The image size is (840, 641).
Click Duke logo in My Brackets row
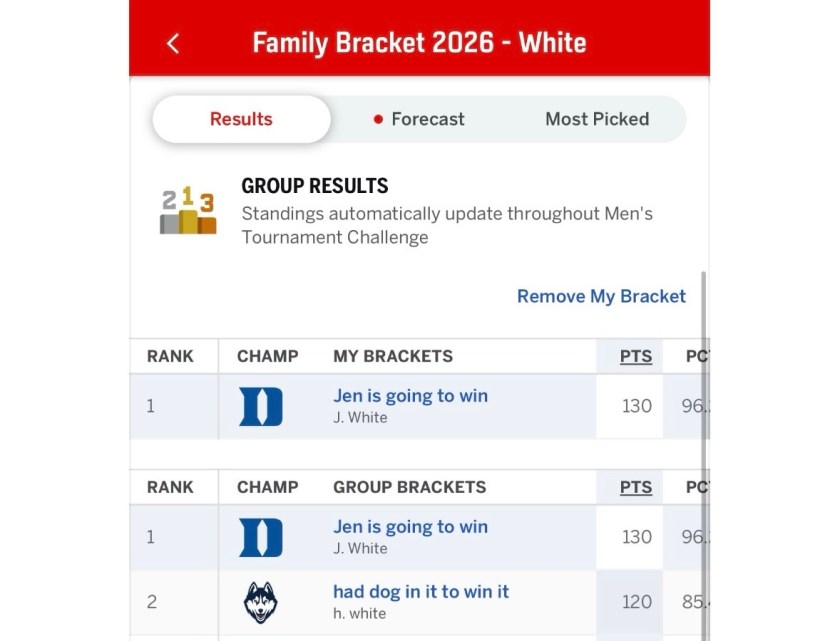point(261,406)
